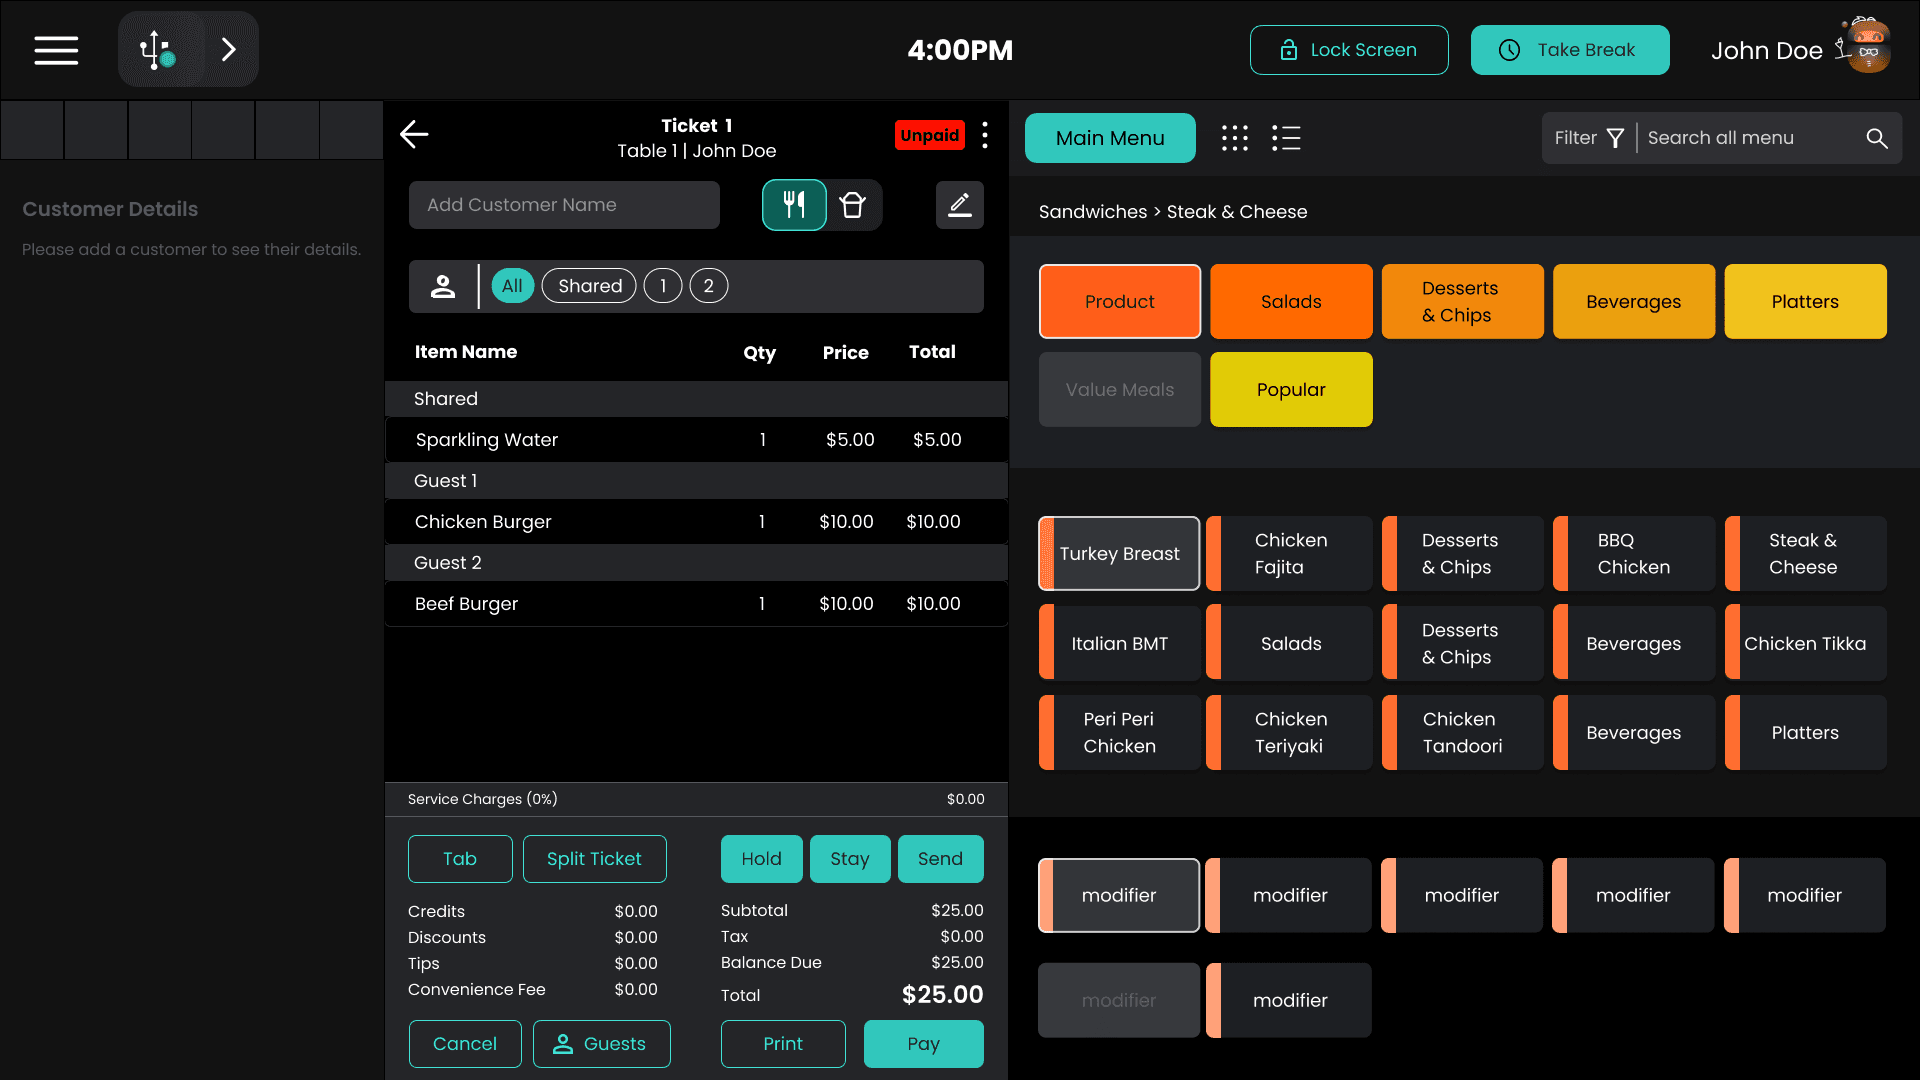Screen dimensions: 1920x1080
Task: Expand the top bar chevron arrow
Action: tap(229, 50)
